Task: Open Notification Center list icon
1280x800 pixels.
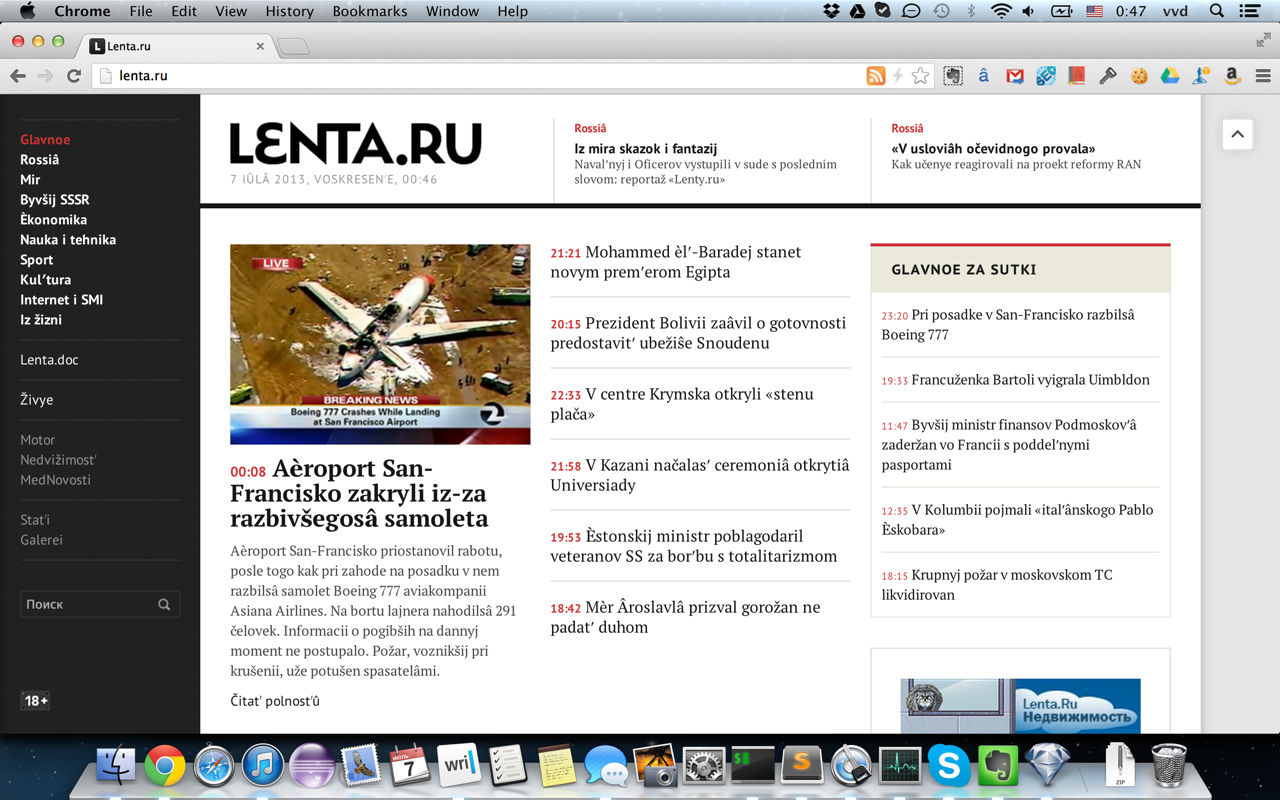Action: coord(1250,11)
